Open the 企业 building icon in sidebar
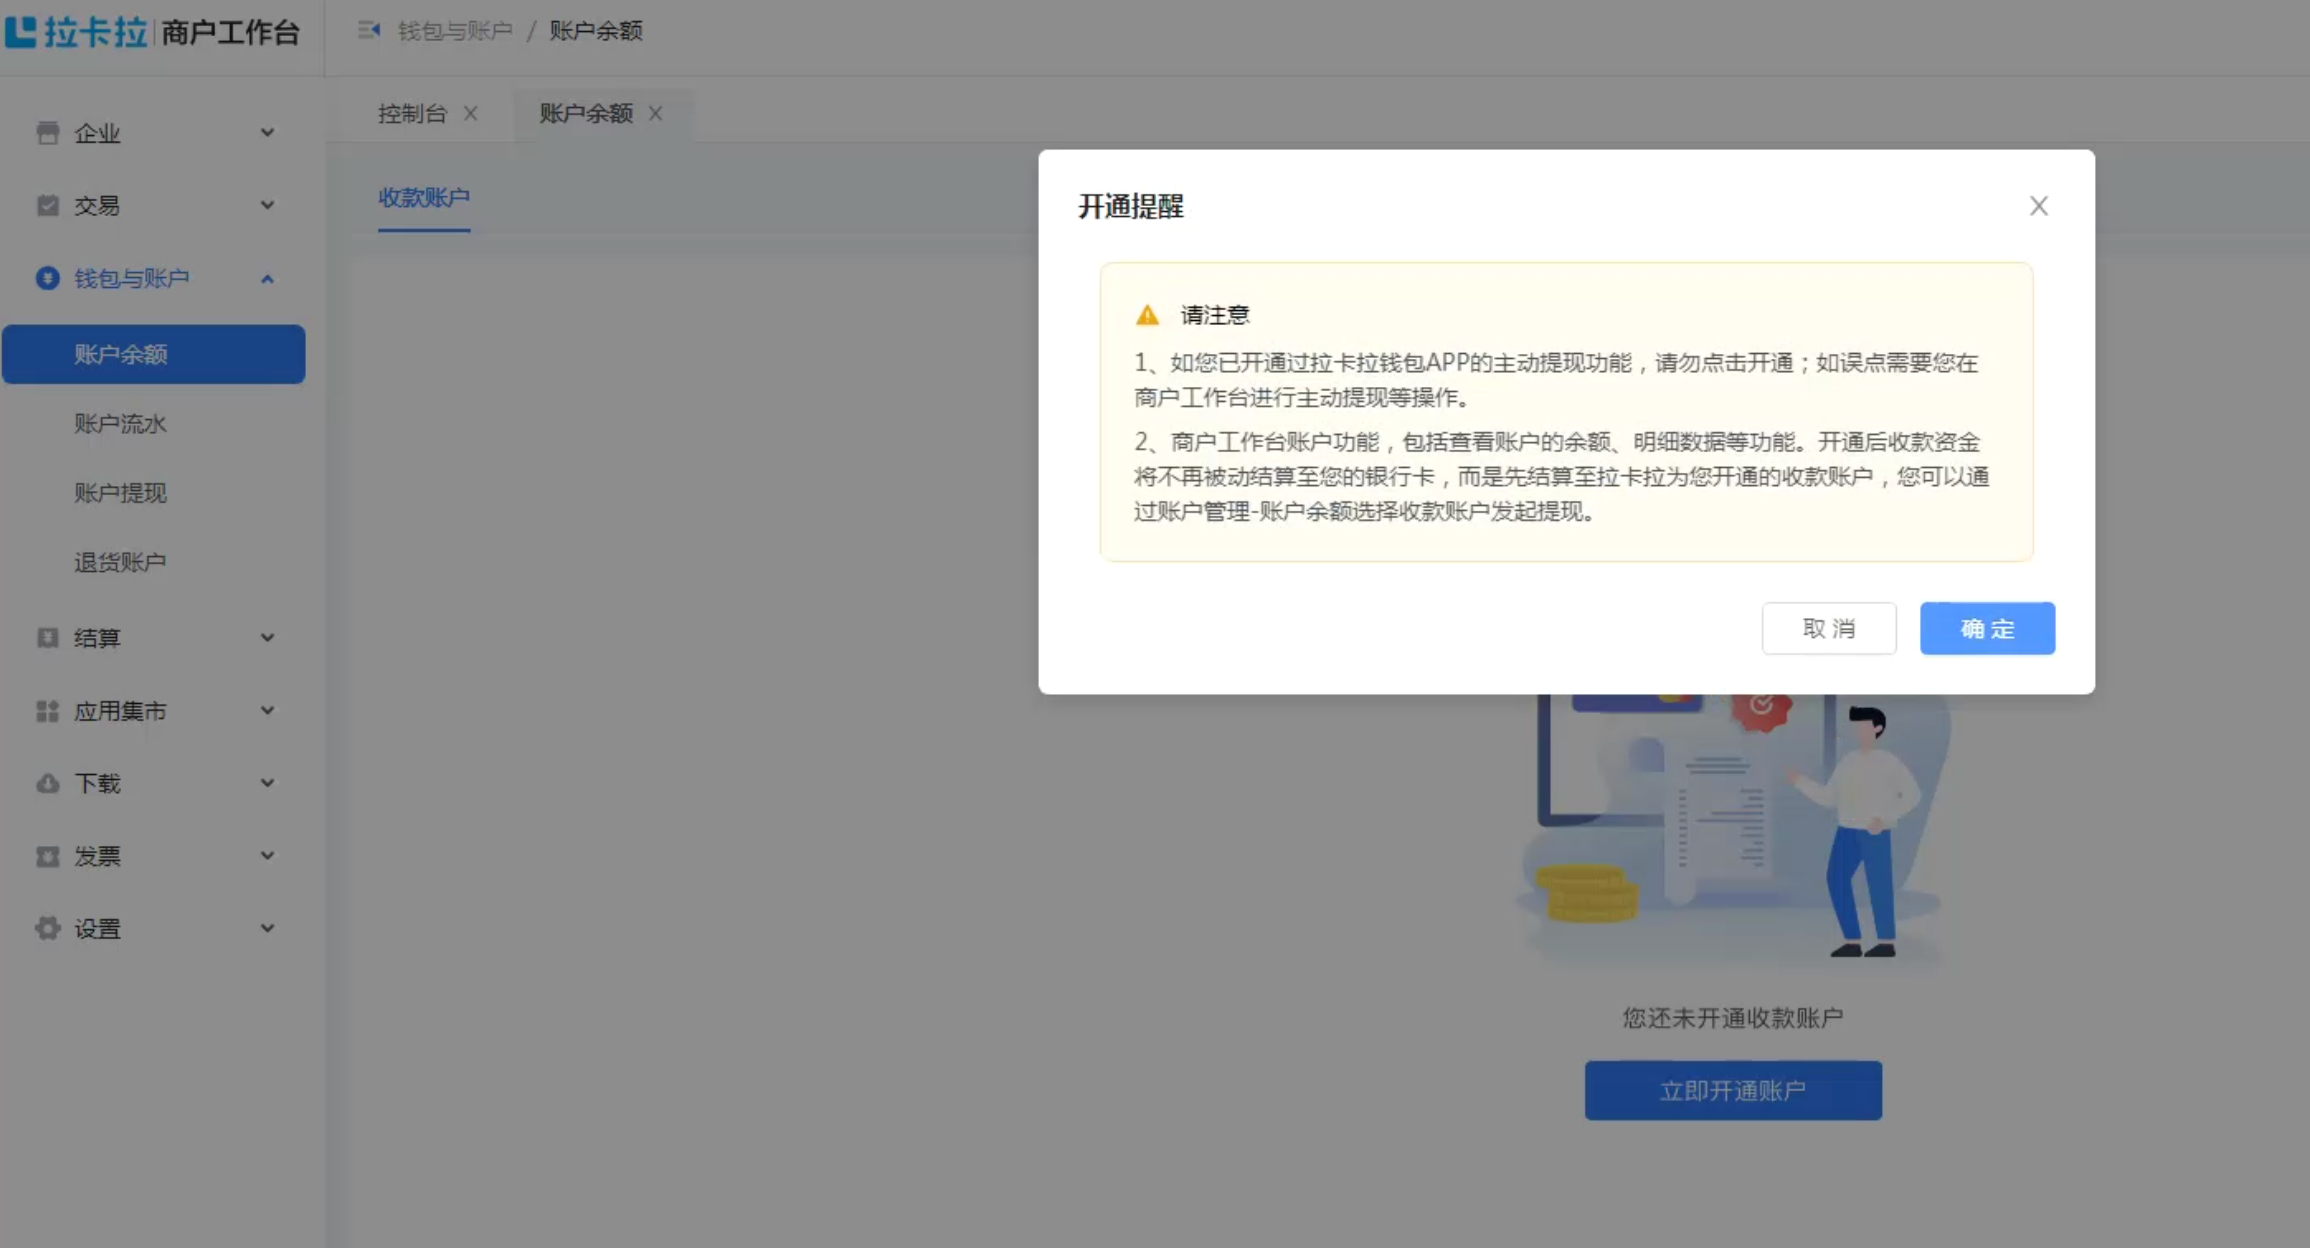The width and height of the screenshot is (2310, 1248). coord(47,132)
